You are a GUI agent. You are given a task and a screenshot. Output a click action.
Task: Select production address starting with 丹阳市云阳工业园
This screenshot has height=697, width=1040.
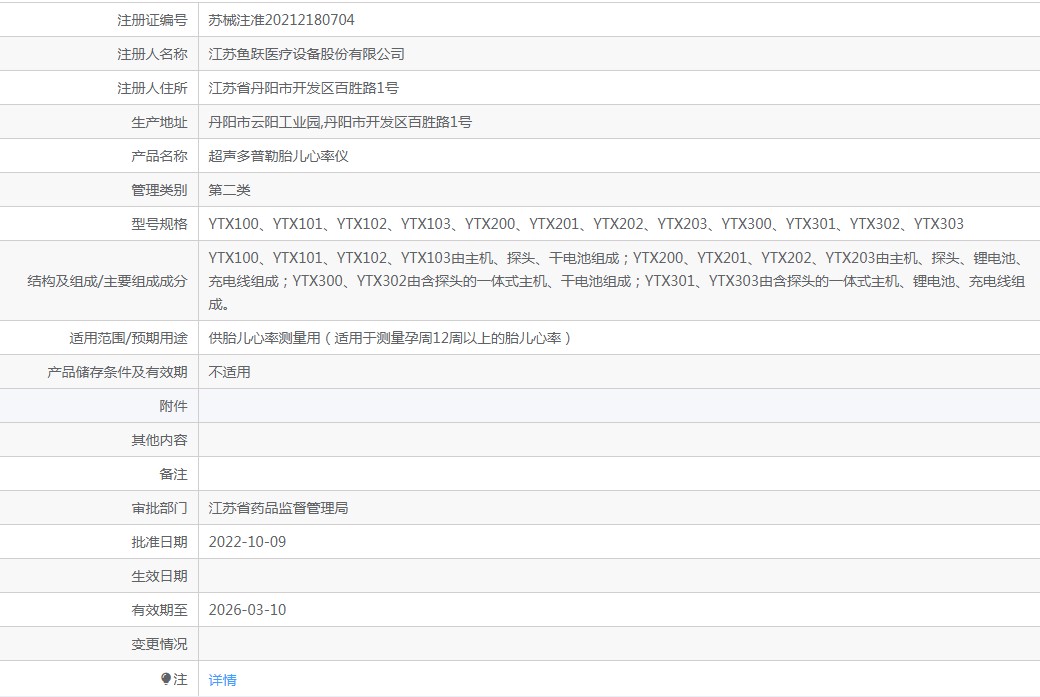click(340, 122)
